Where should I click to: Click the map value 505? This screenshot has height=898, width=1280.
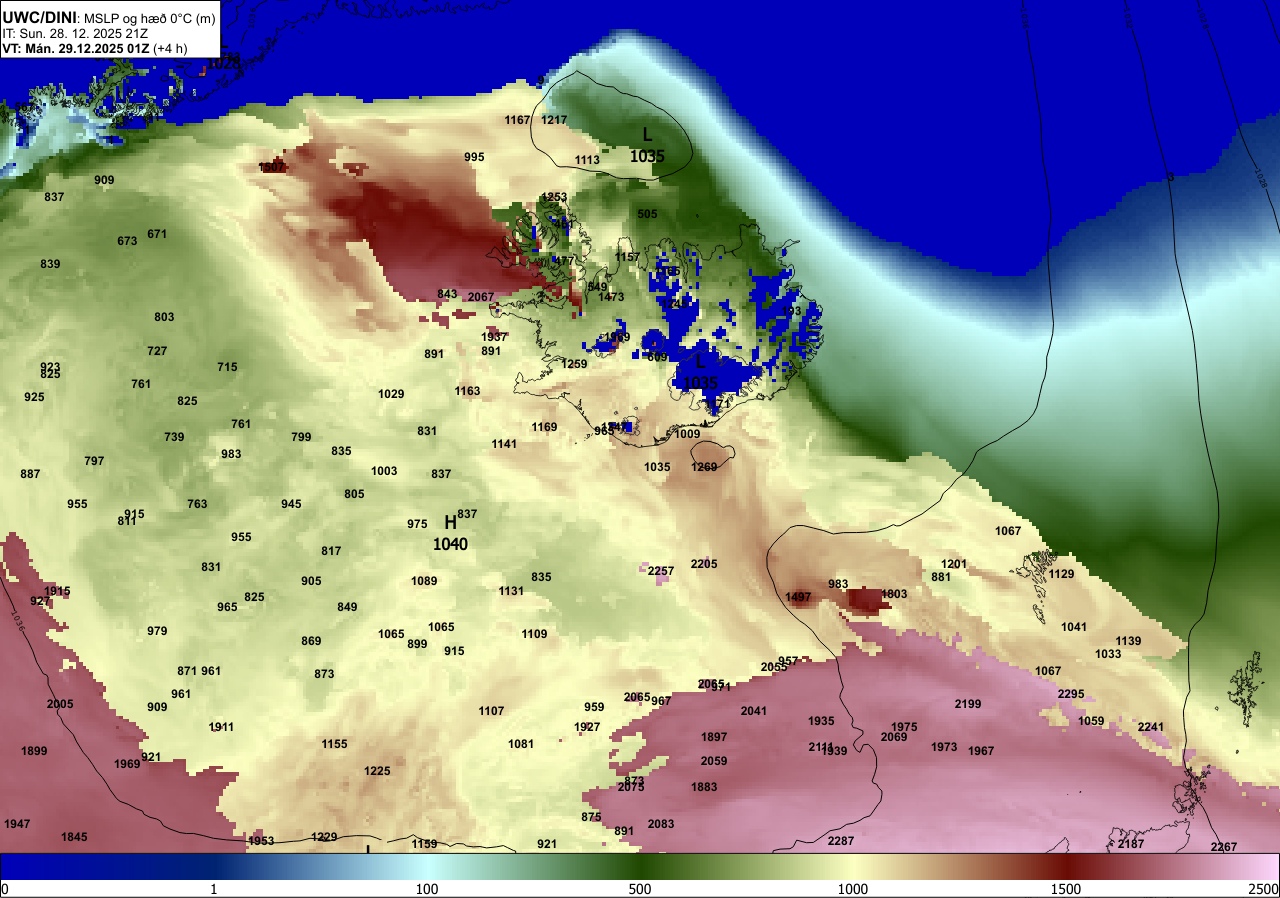click(647, 214)
